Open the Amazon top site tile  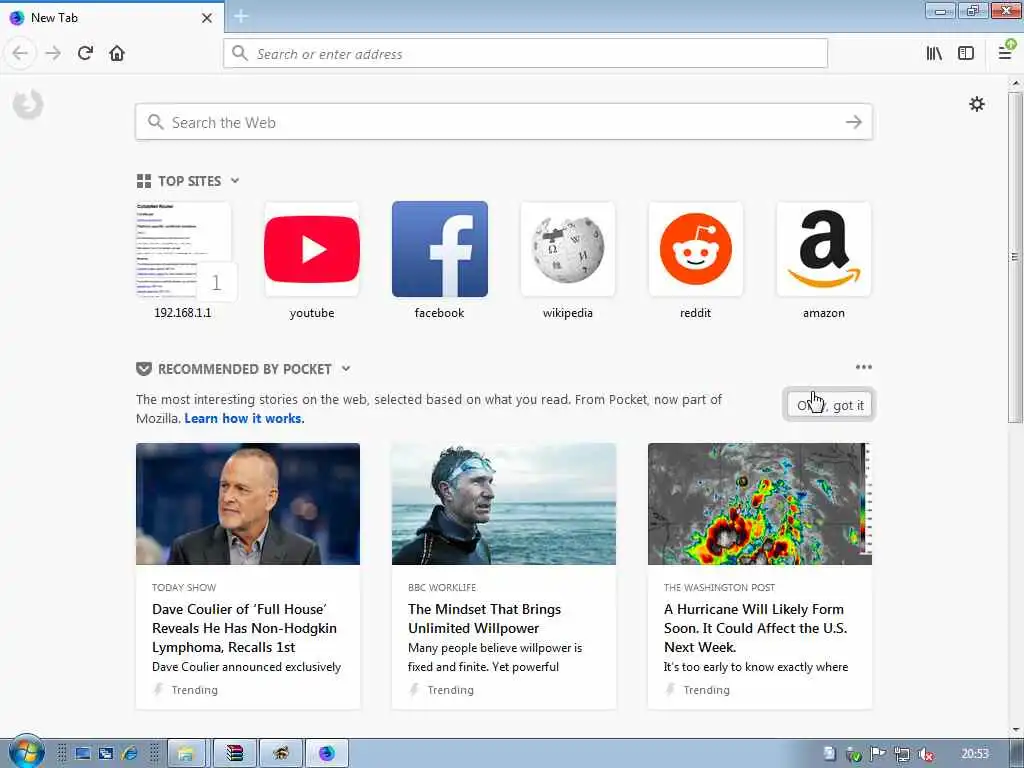pyautogui.click(x=824, y=249)
